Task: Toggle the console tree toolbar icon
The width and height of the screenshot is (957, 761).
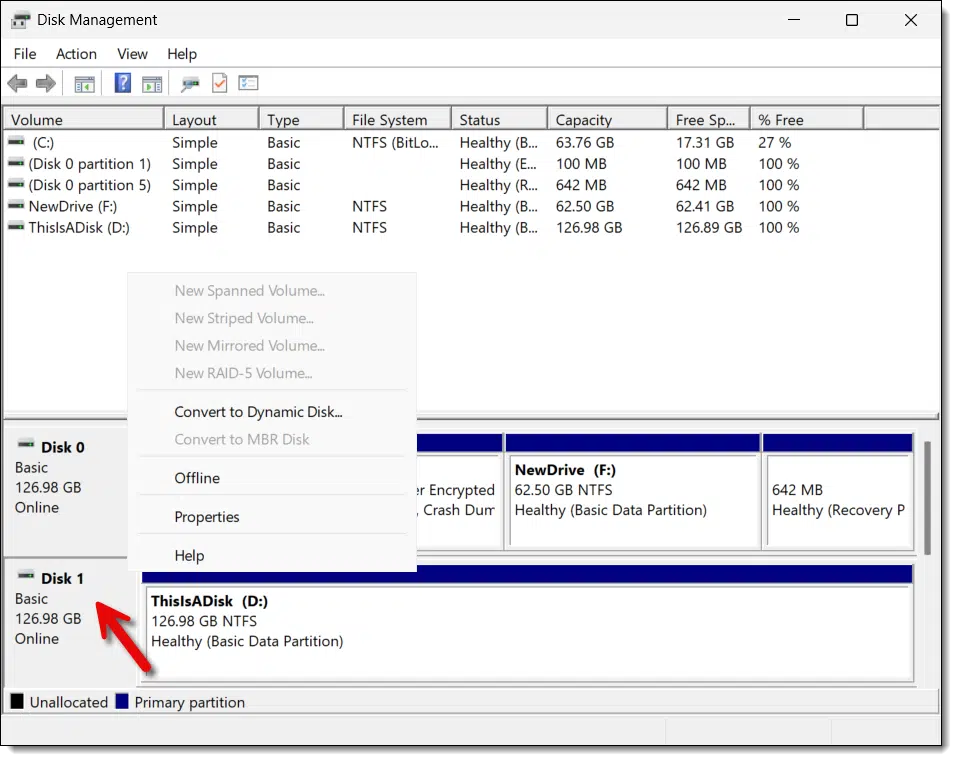Action: pos(84,84)
